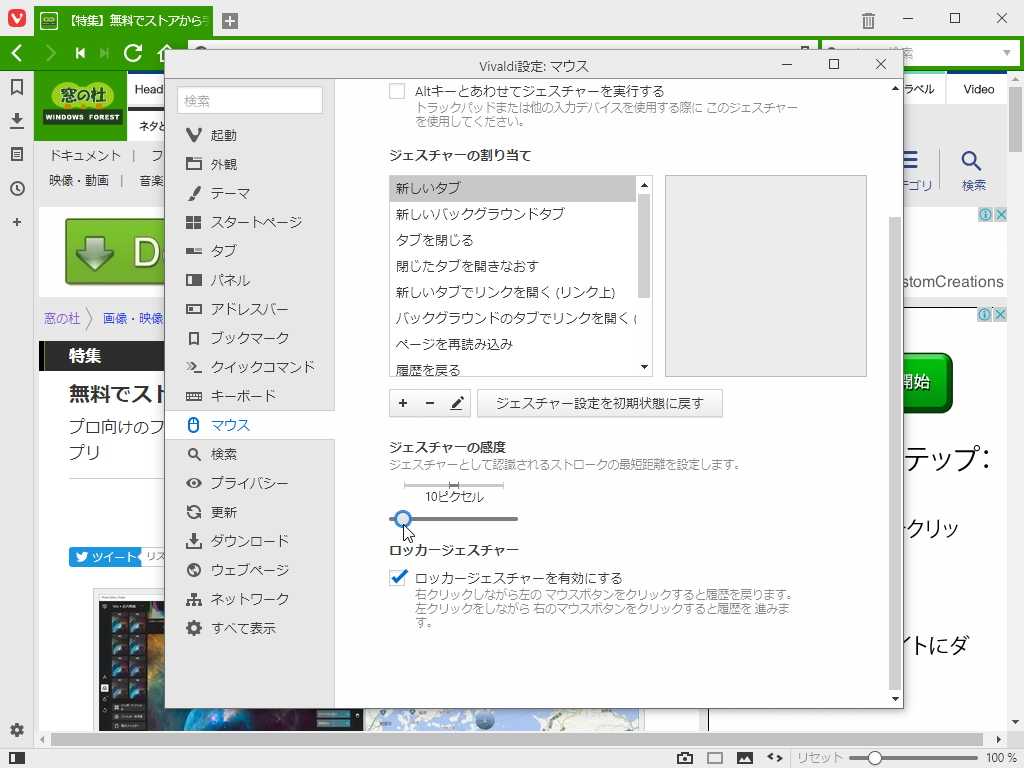
Task: Open browser settings gear at bottom left
Action: point(17,730)
